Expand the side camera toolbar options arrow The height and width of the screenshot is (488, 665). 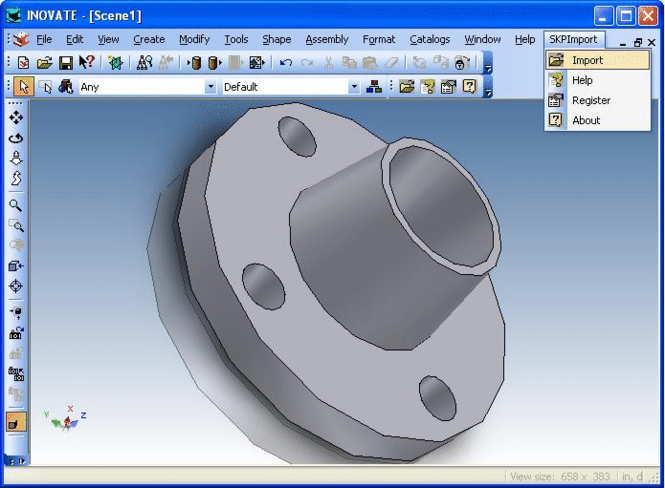pos(21,461)
